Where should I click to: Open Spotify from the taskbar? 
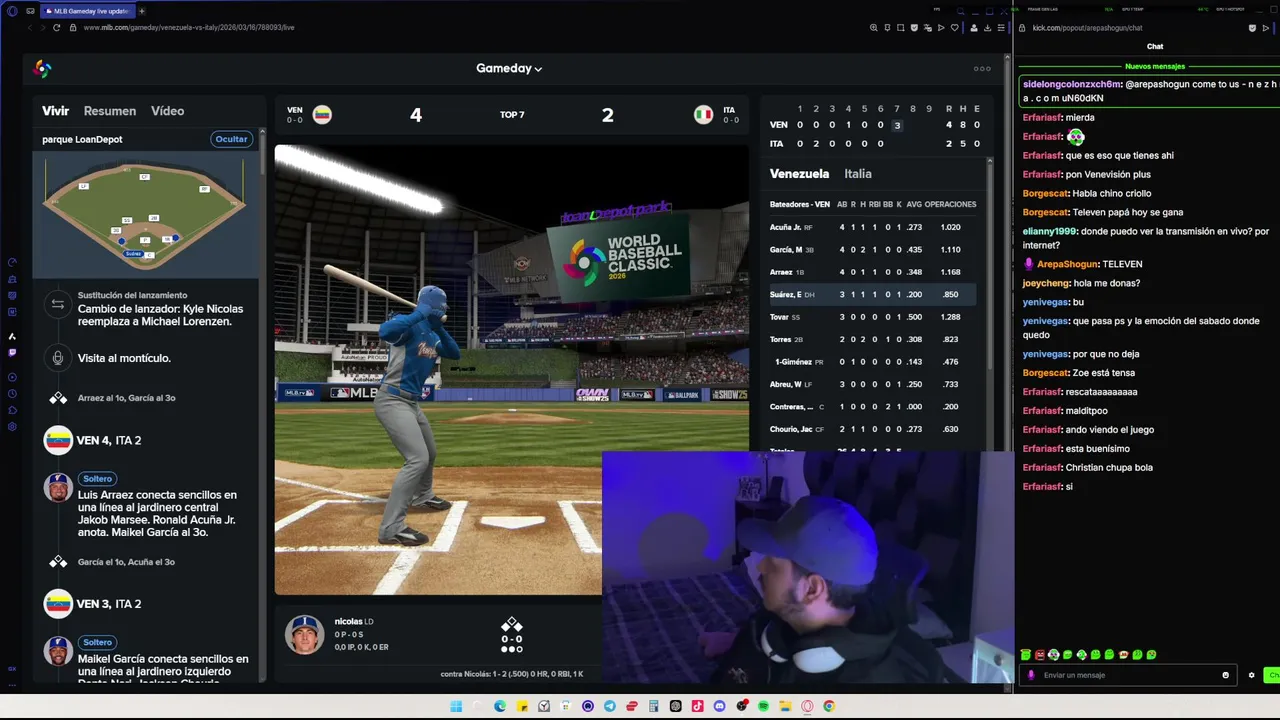pyautogui.click(x=763, y=706)
